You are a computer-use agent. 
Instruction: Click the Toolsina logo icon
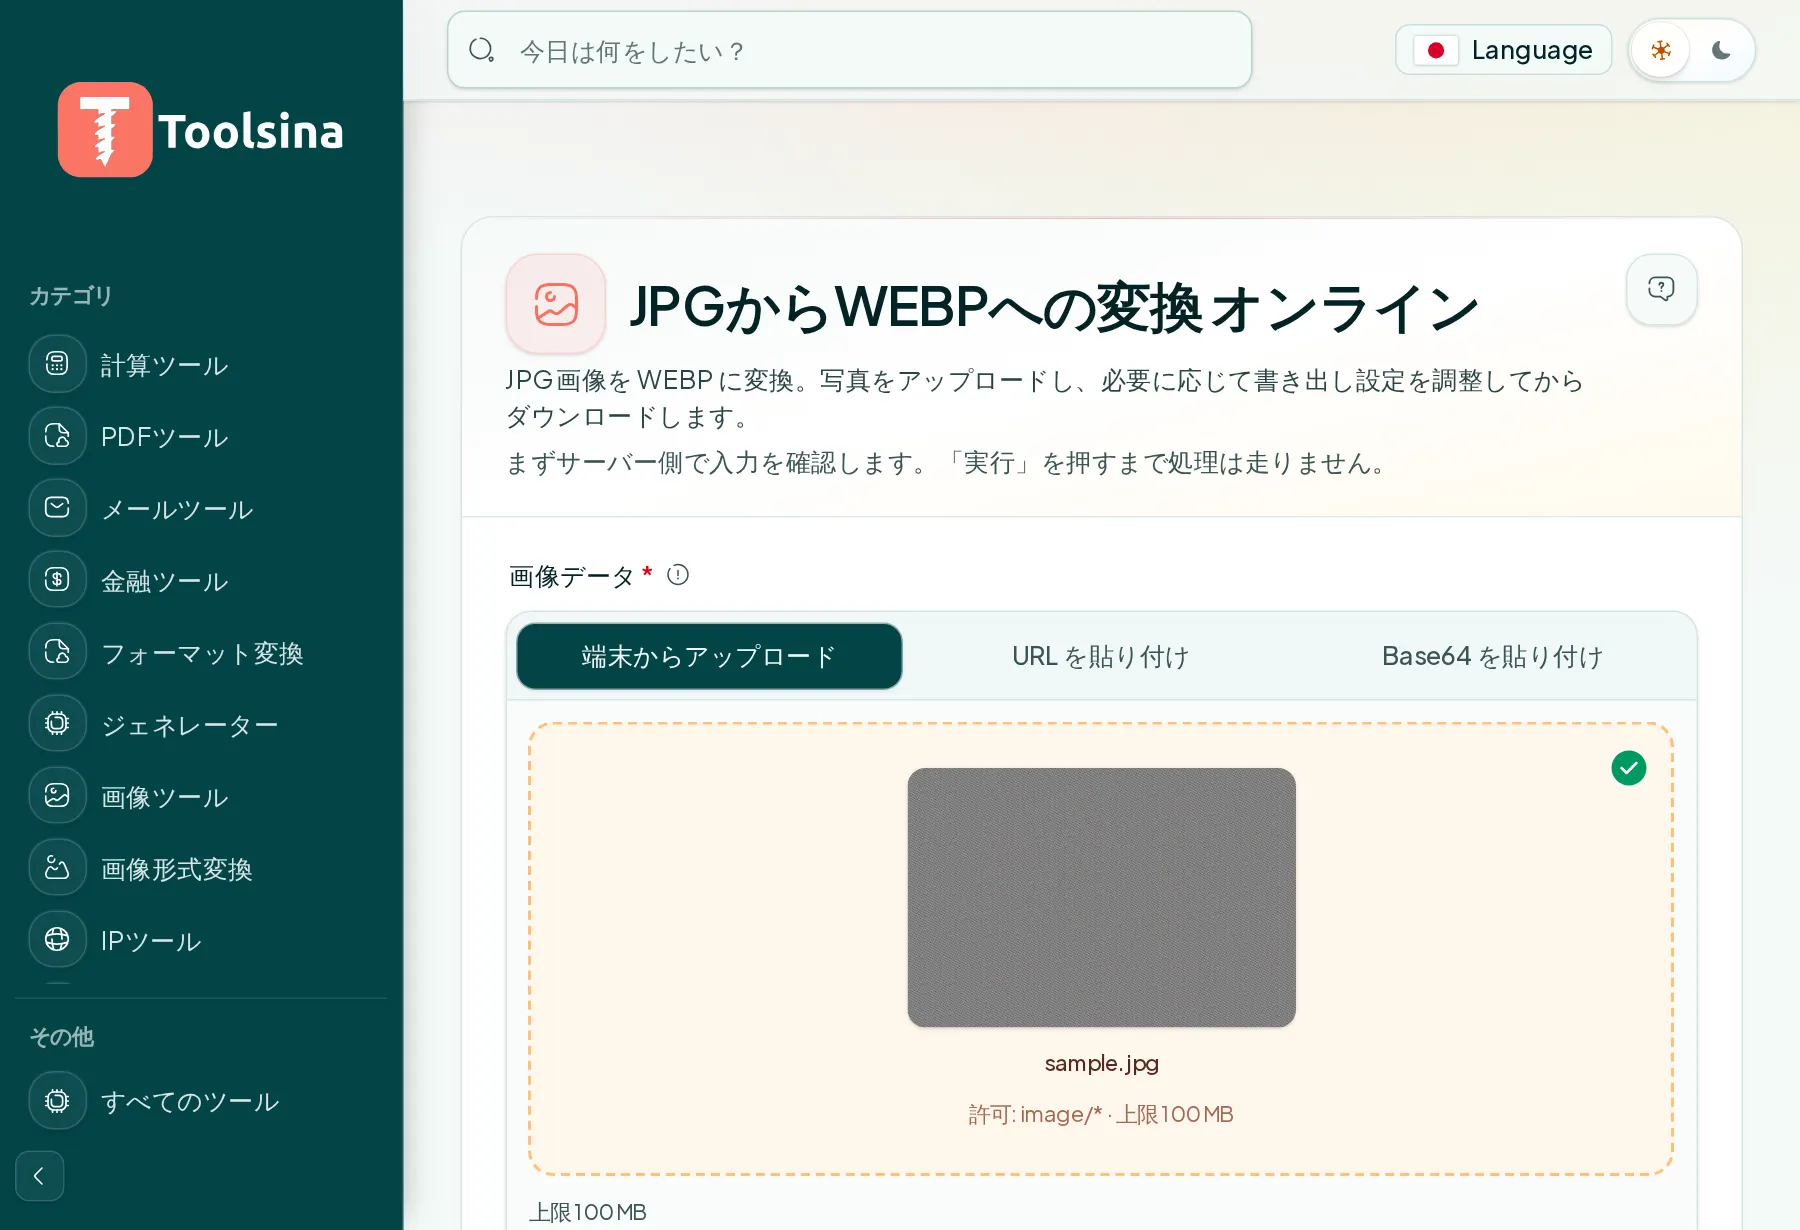pos(105,130)
